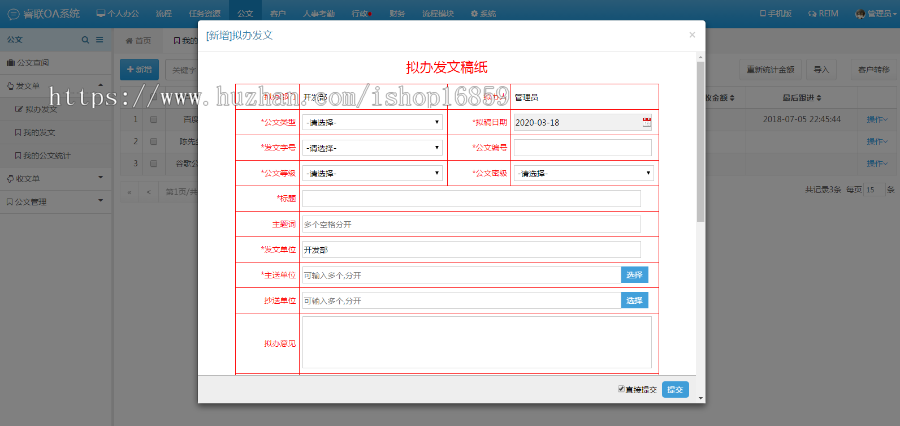Screen dimensions: 900x426
Task: Click the 抄送单位 input field
Action: coord(461,300)
